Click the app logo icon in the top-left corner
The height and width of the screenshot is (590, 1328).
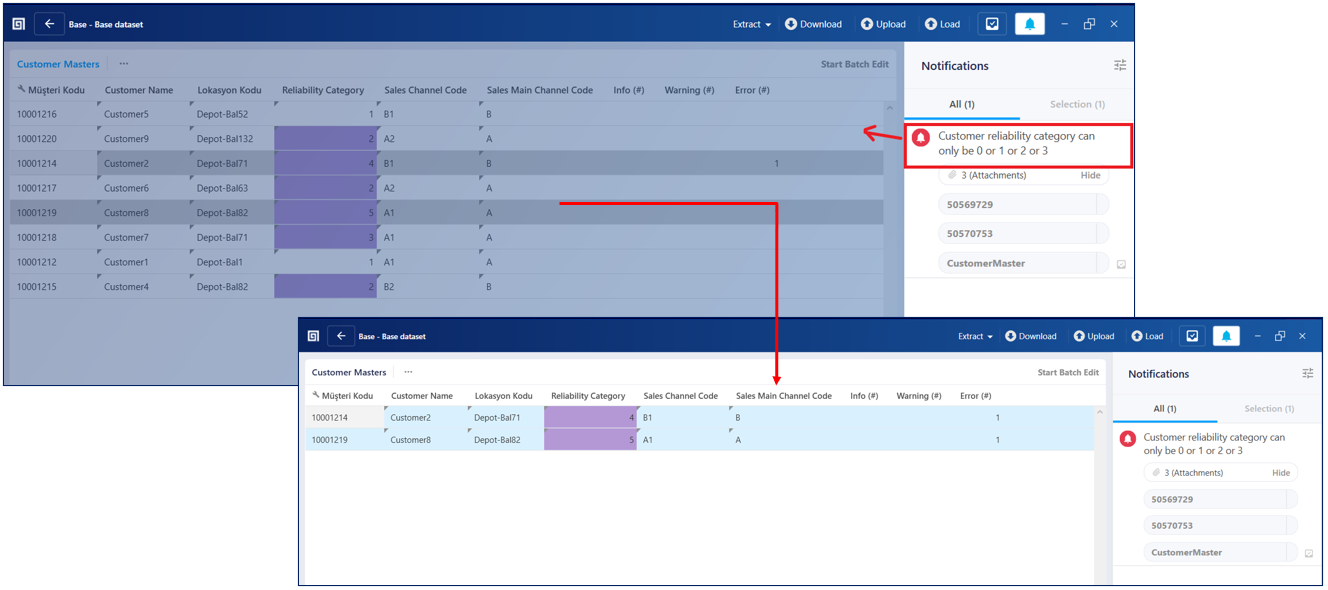pos(17,23)
